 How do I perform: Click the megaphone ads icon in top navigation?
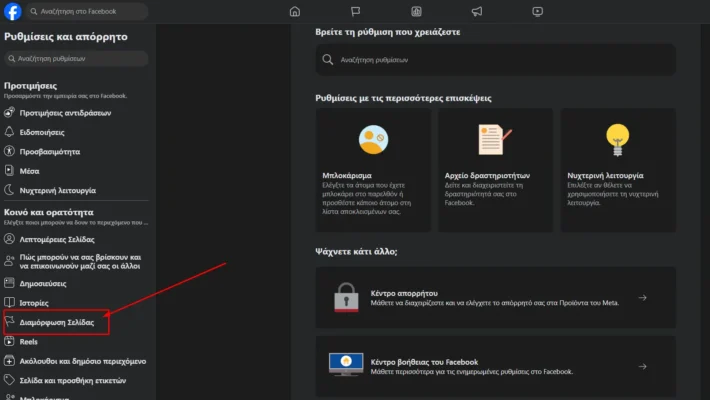pyautogui.click(x=477, y=12)
